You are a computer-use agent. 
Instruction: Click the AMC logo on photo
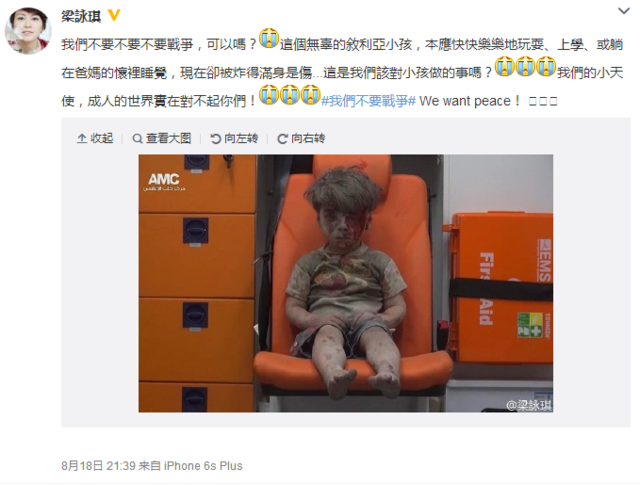164,182
